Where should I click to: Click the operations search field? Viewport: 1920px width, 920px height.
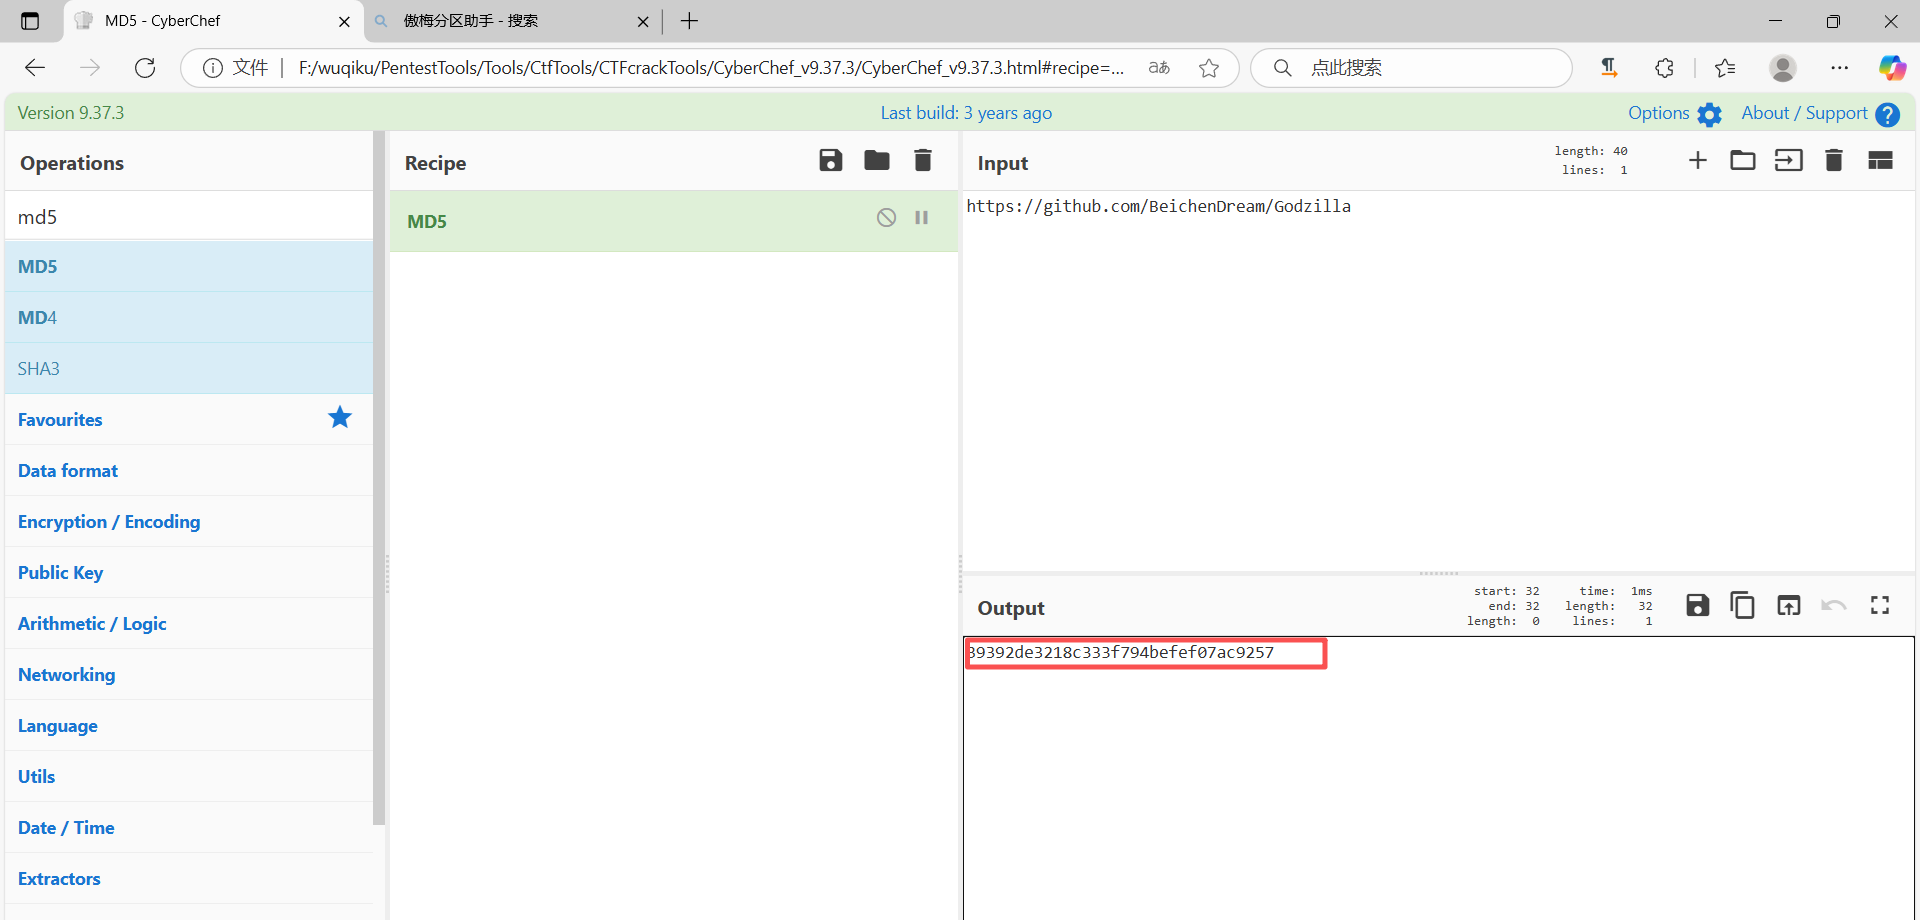(189, 216)
